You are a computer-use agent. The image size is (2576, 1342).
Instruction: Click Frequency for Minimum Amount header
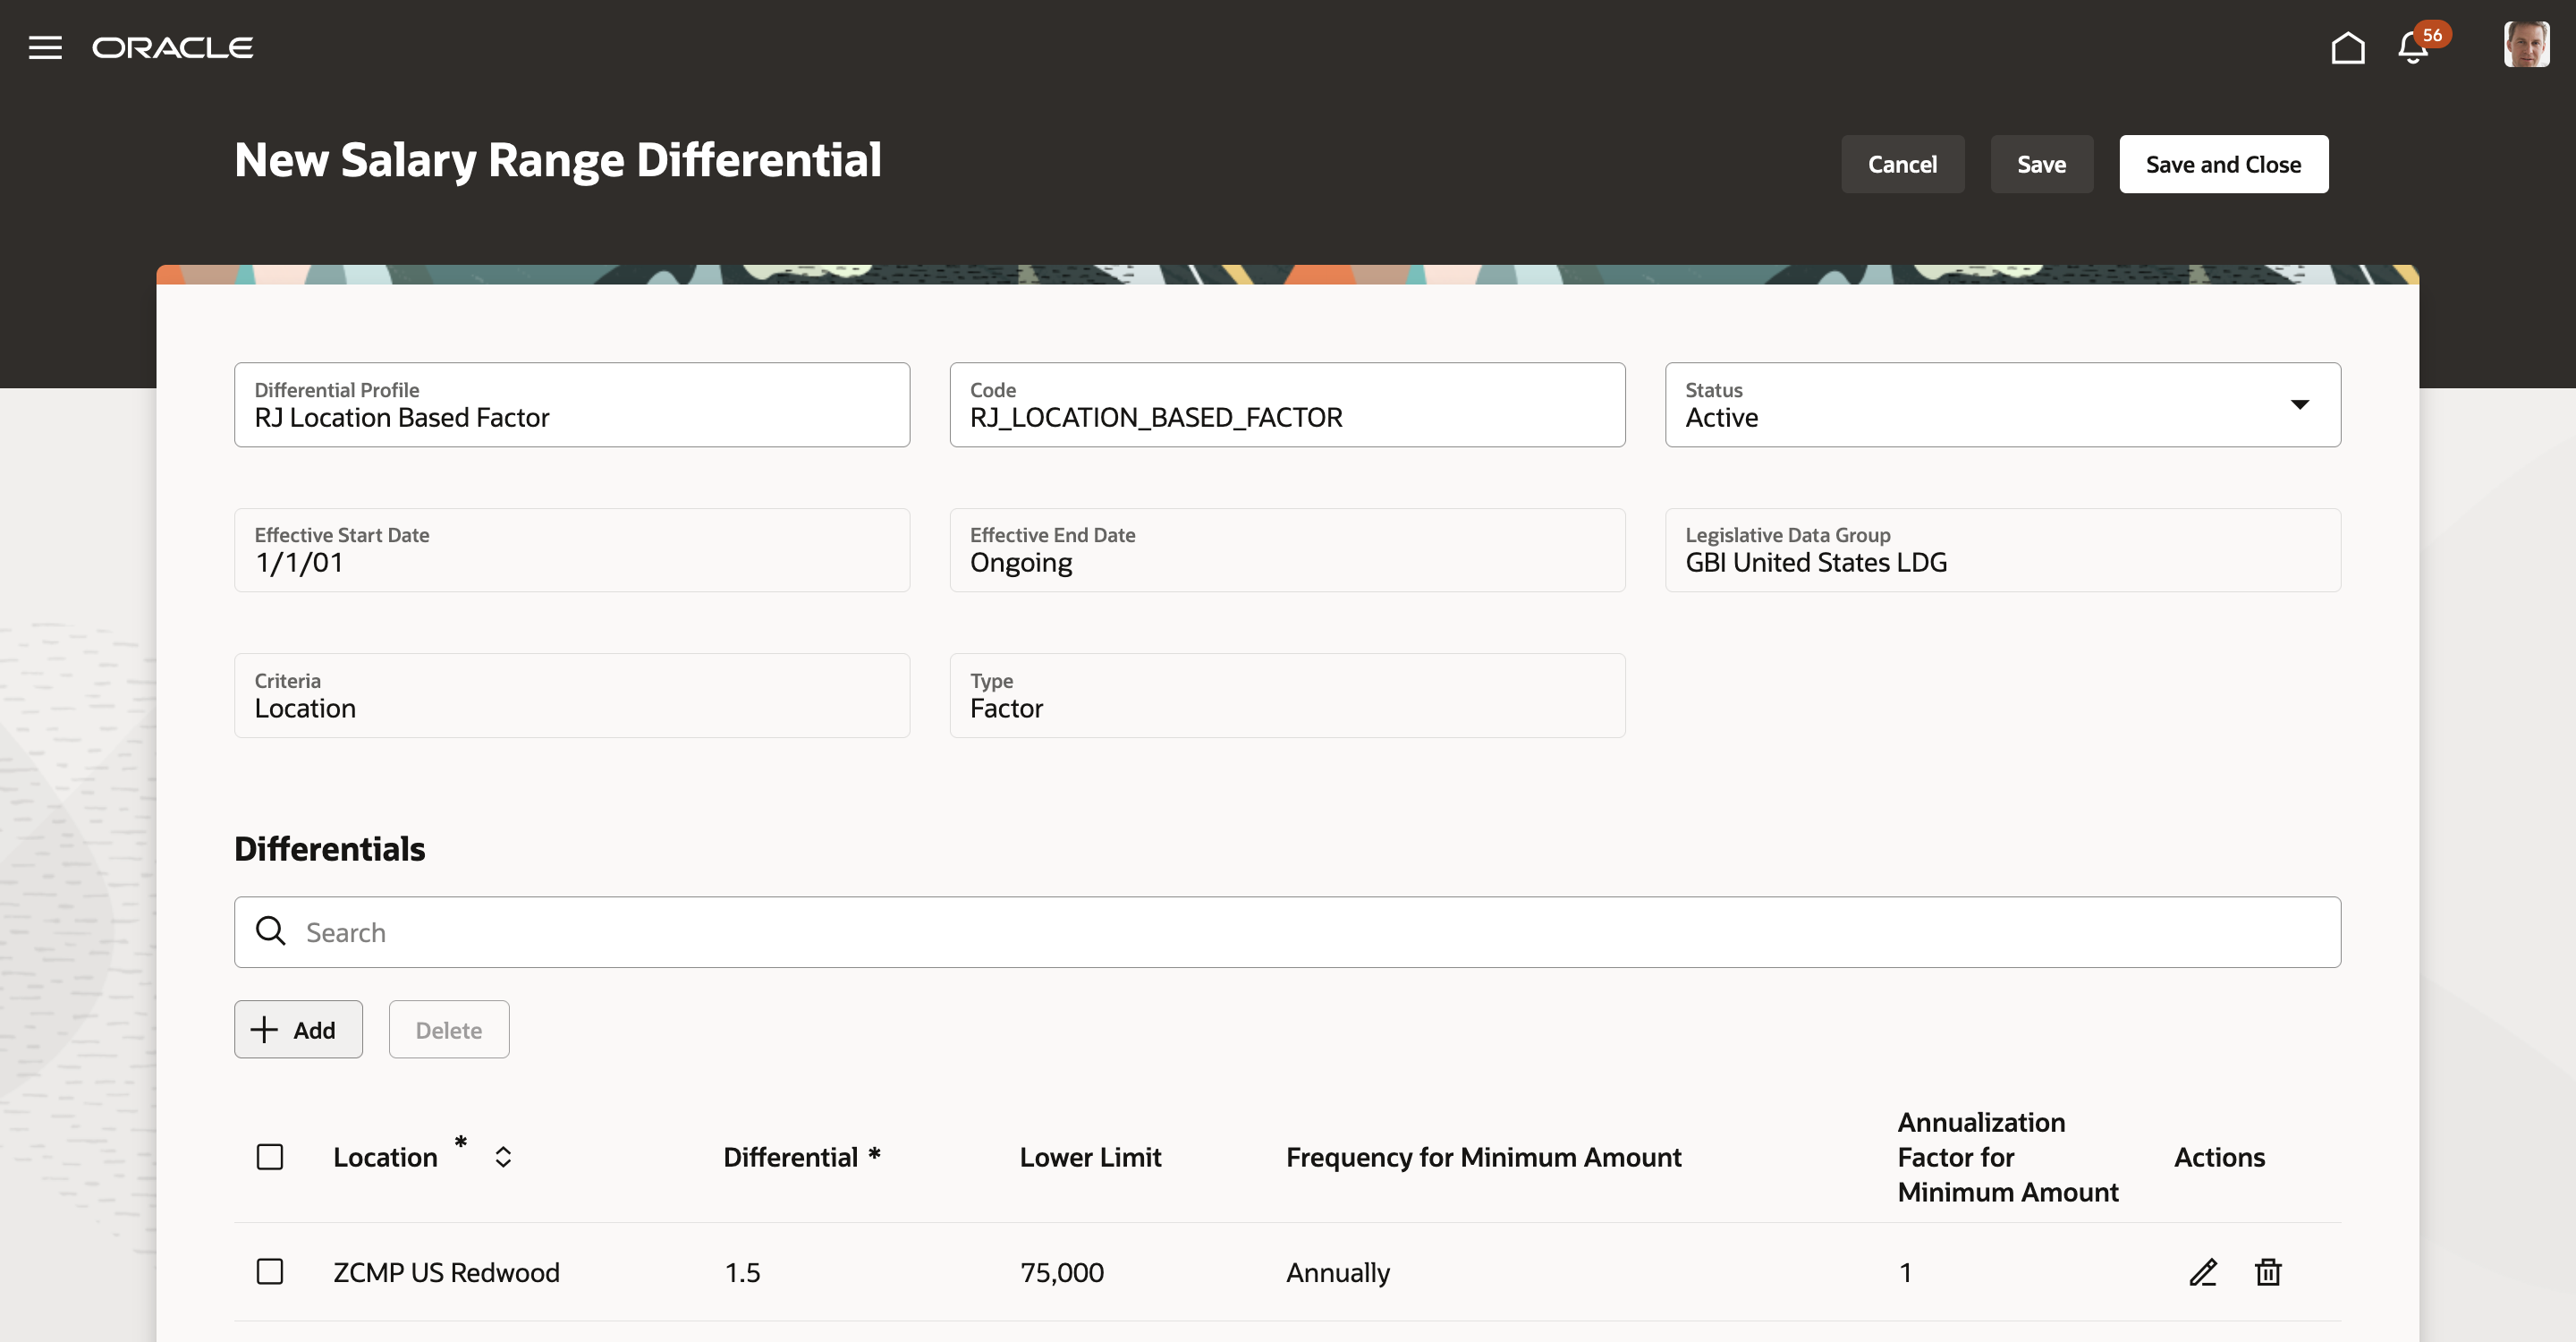pos(1483,1157)
